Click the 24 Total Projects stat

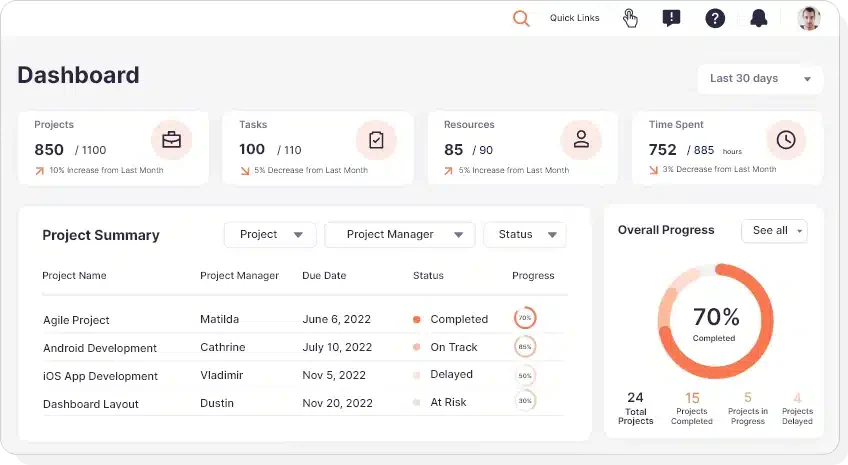coord(635,408)
